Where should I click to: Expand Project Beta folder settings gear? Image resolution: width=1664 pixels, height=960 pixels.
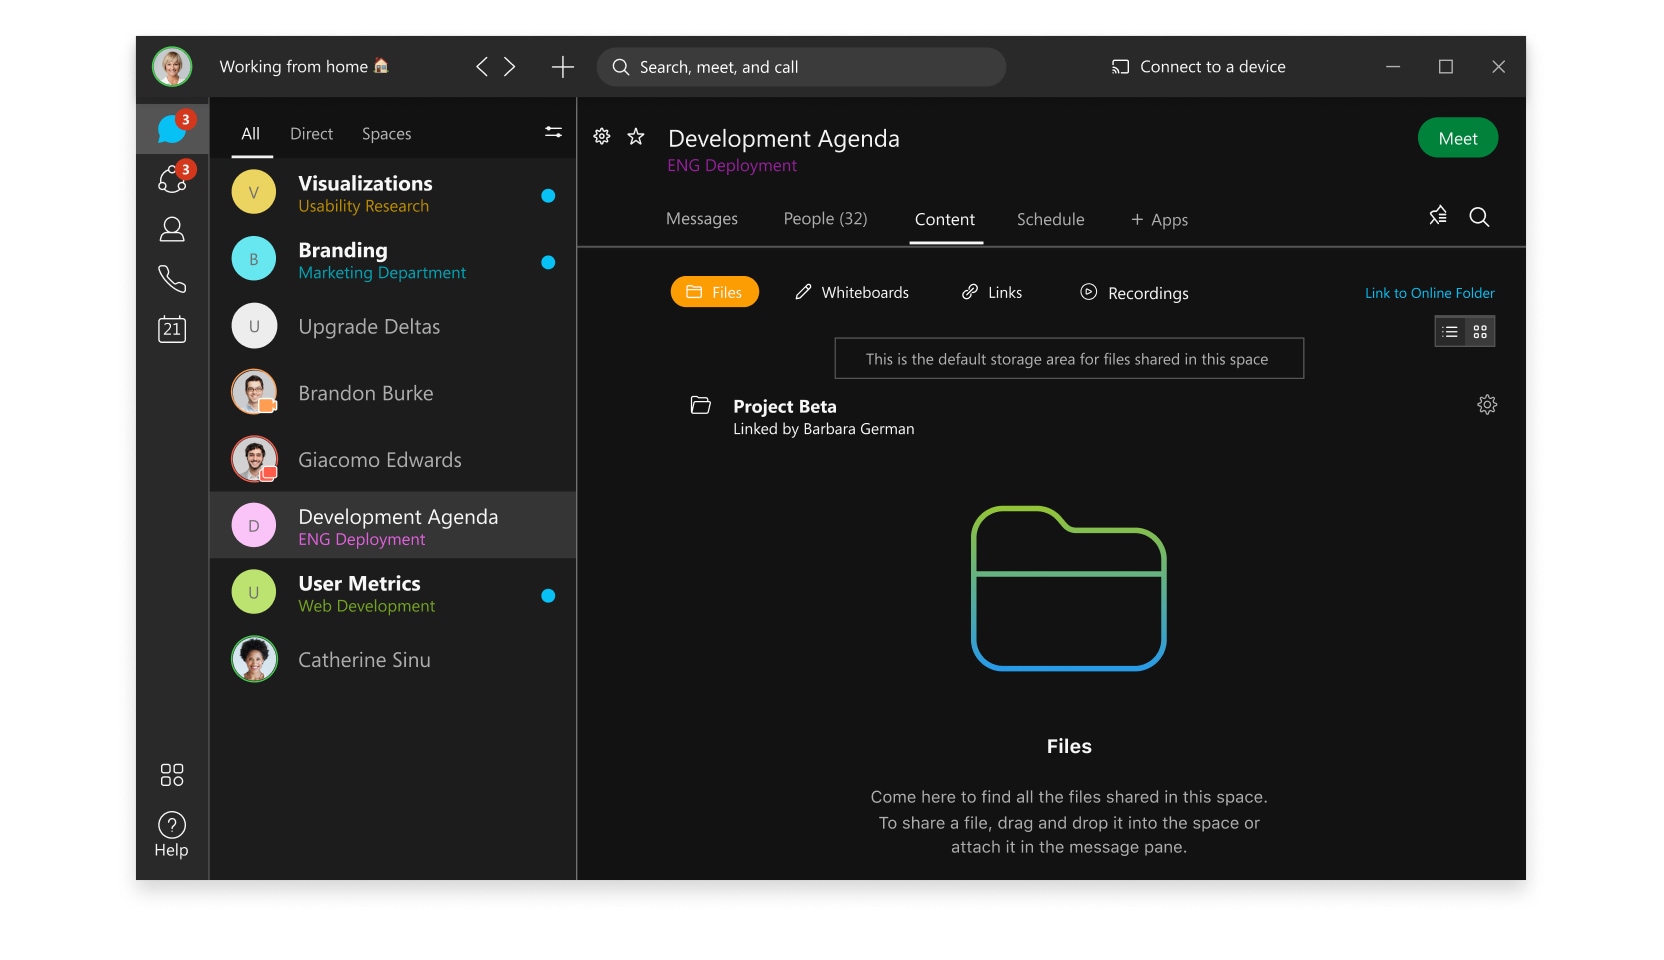[1487, 405]
